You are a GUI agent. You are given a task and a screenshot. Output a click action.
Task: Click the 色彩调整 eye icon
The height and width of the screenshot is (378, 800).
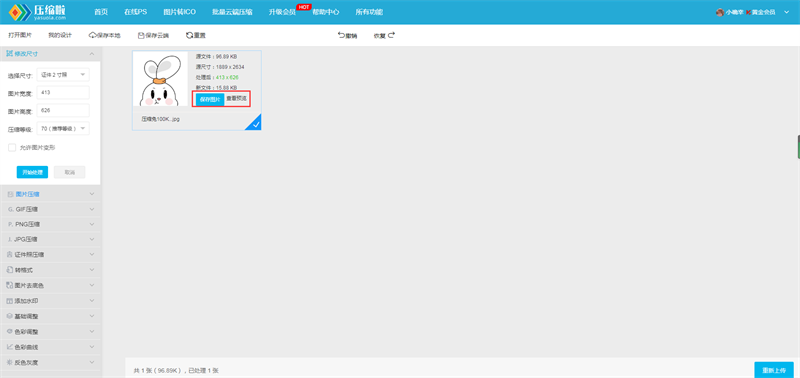[x=10, y=332]
